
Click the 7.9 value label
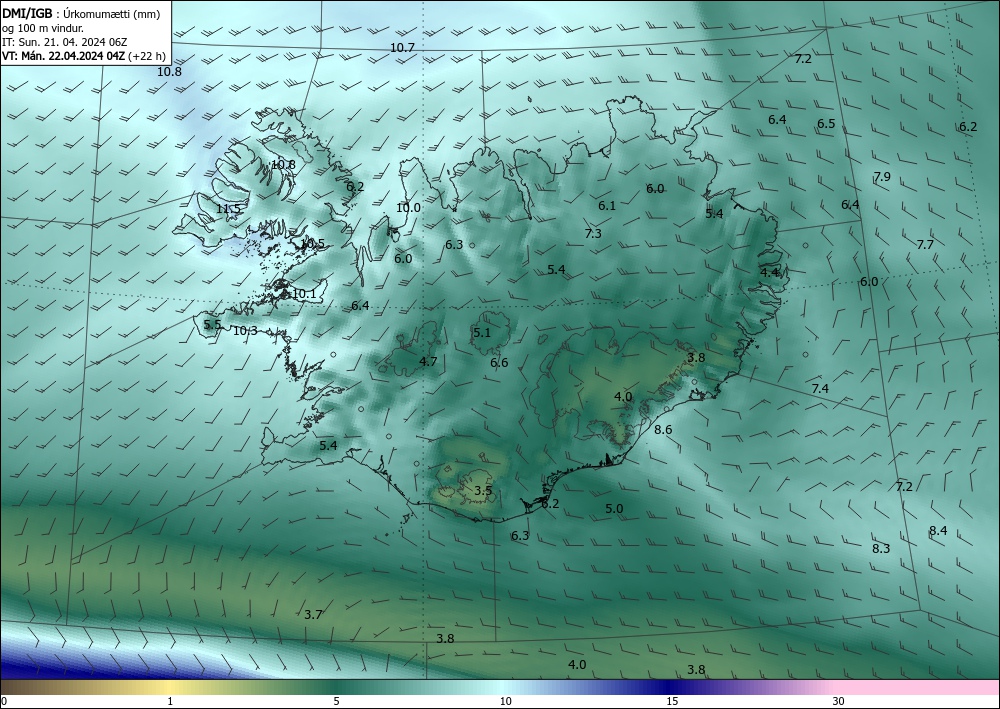coord(882,177)
